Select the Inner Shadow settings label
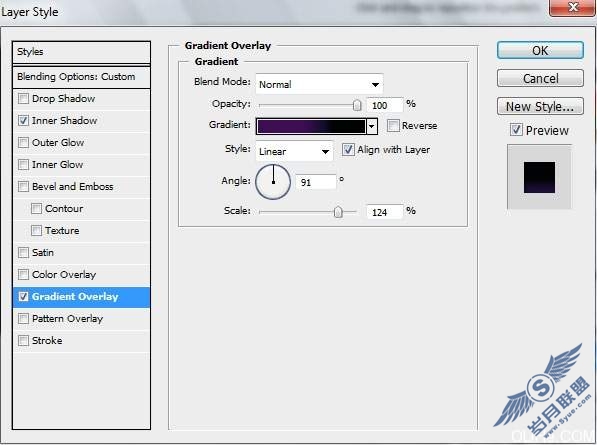597x445 pixels. coord(65,121)
